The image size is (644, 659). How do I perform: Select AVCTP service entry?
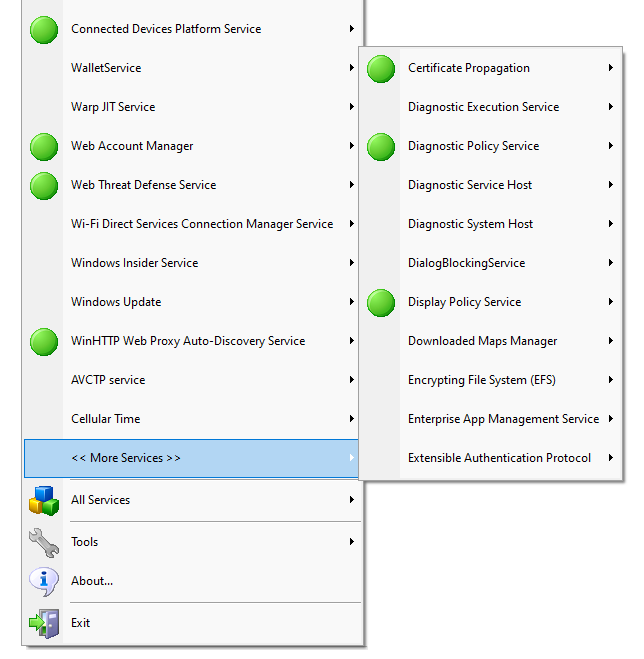pyautogui.click(x=191, y=380)
